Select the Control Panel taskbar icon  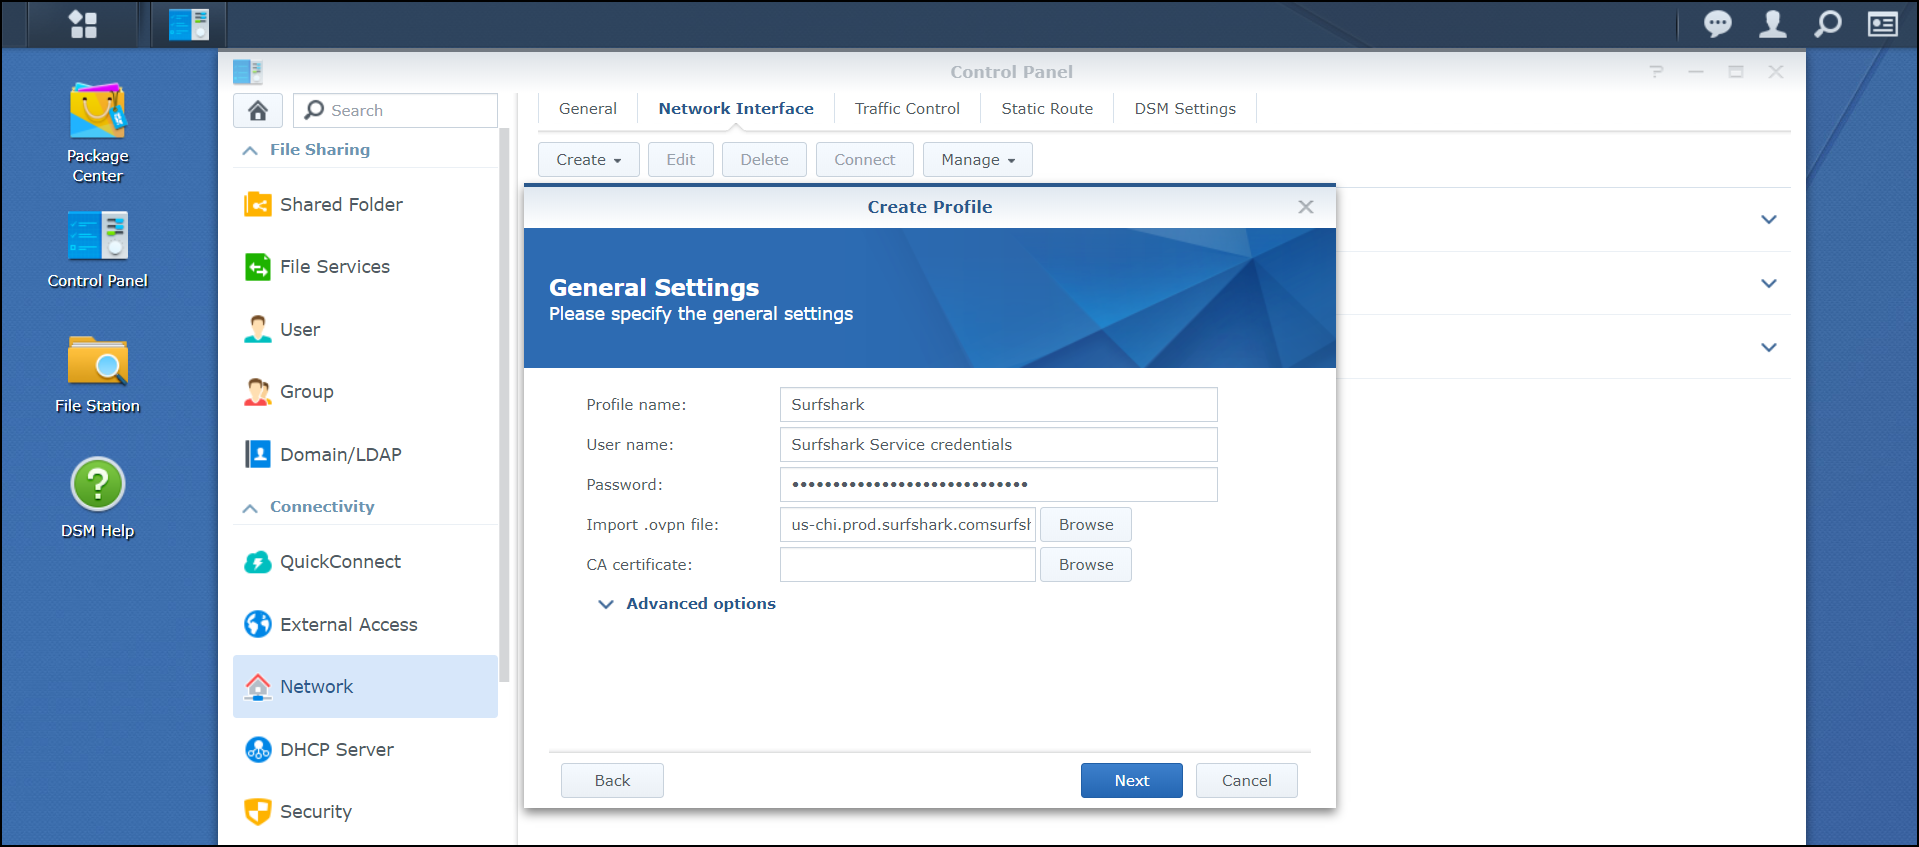pyautogui.click(x=189, y=24)
